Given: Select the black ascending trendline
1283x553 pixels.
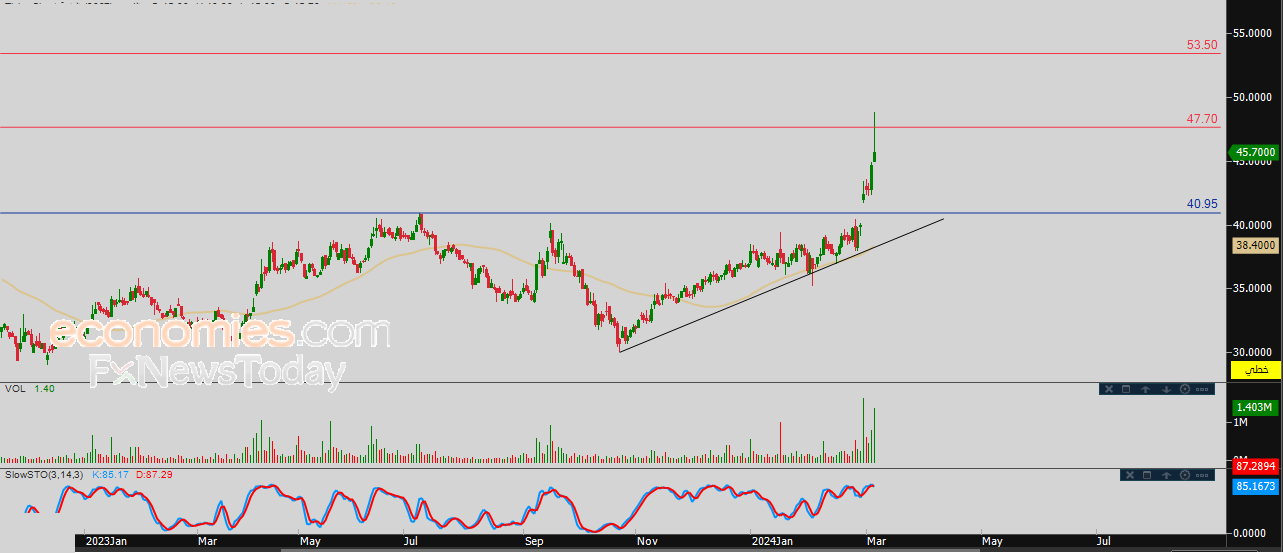Looking at the screenshot, I should 781,284.
